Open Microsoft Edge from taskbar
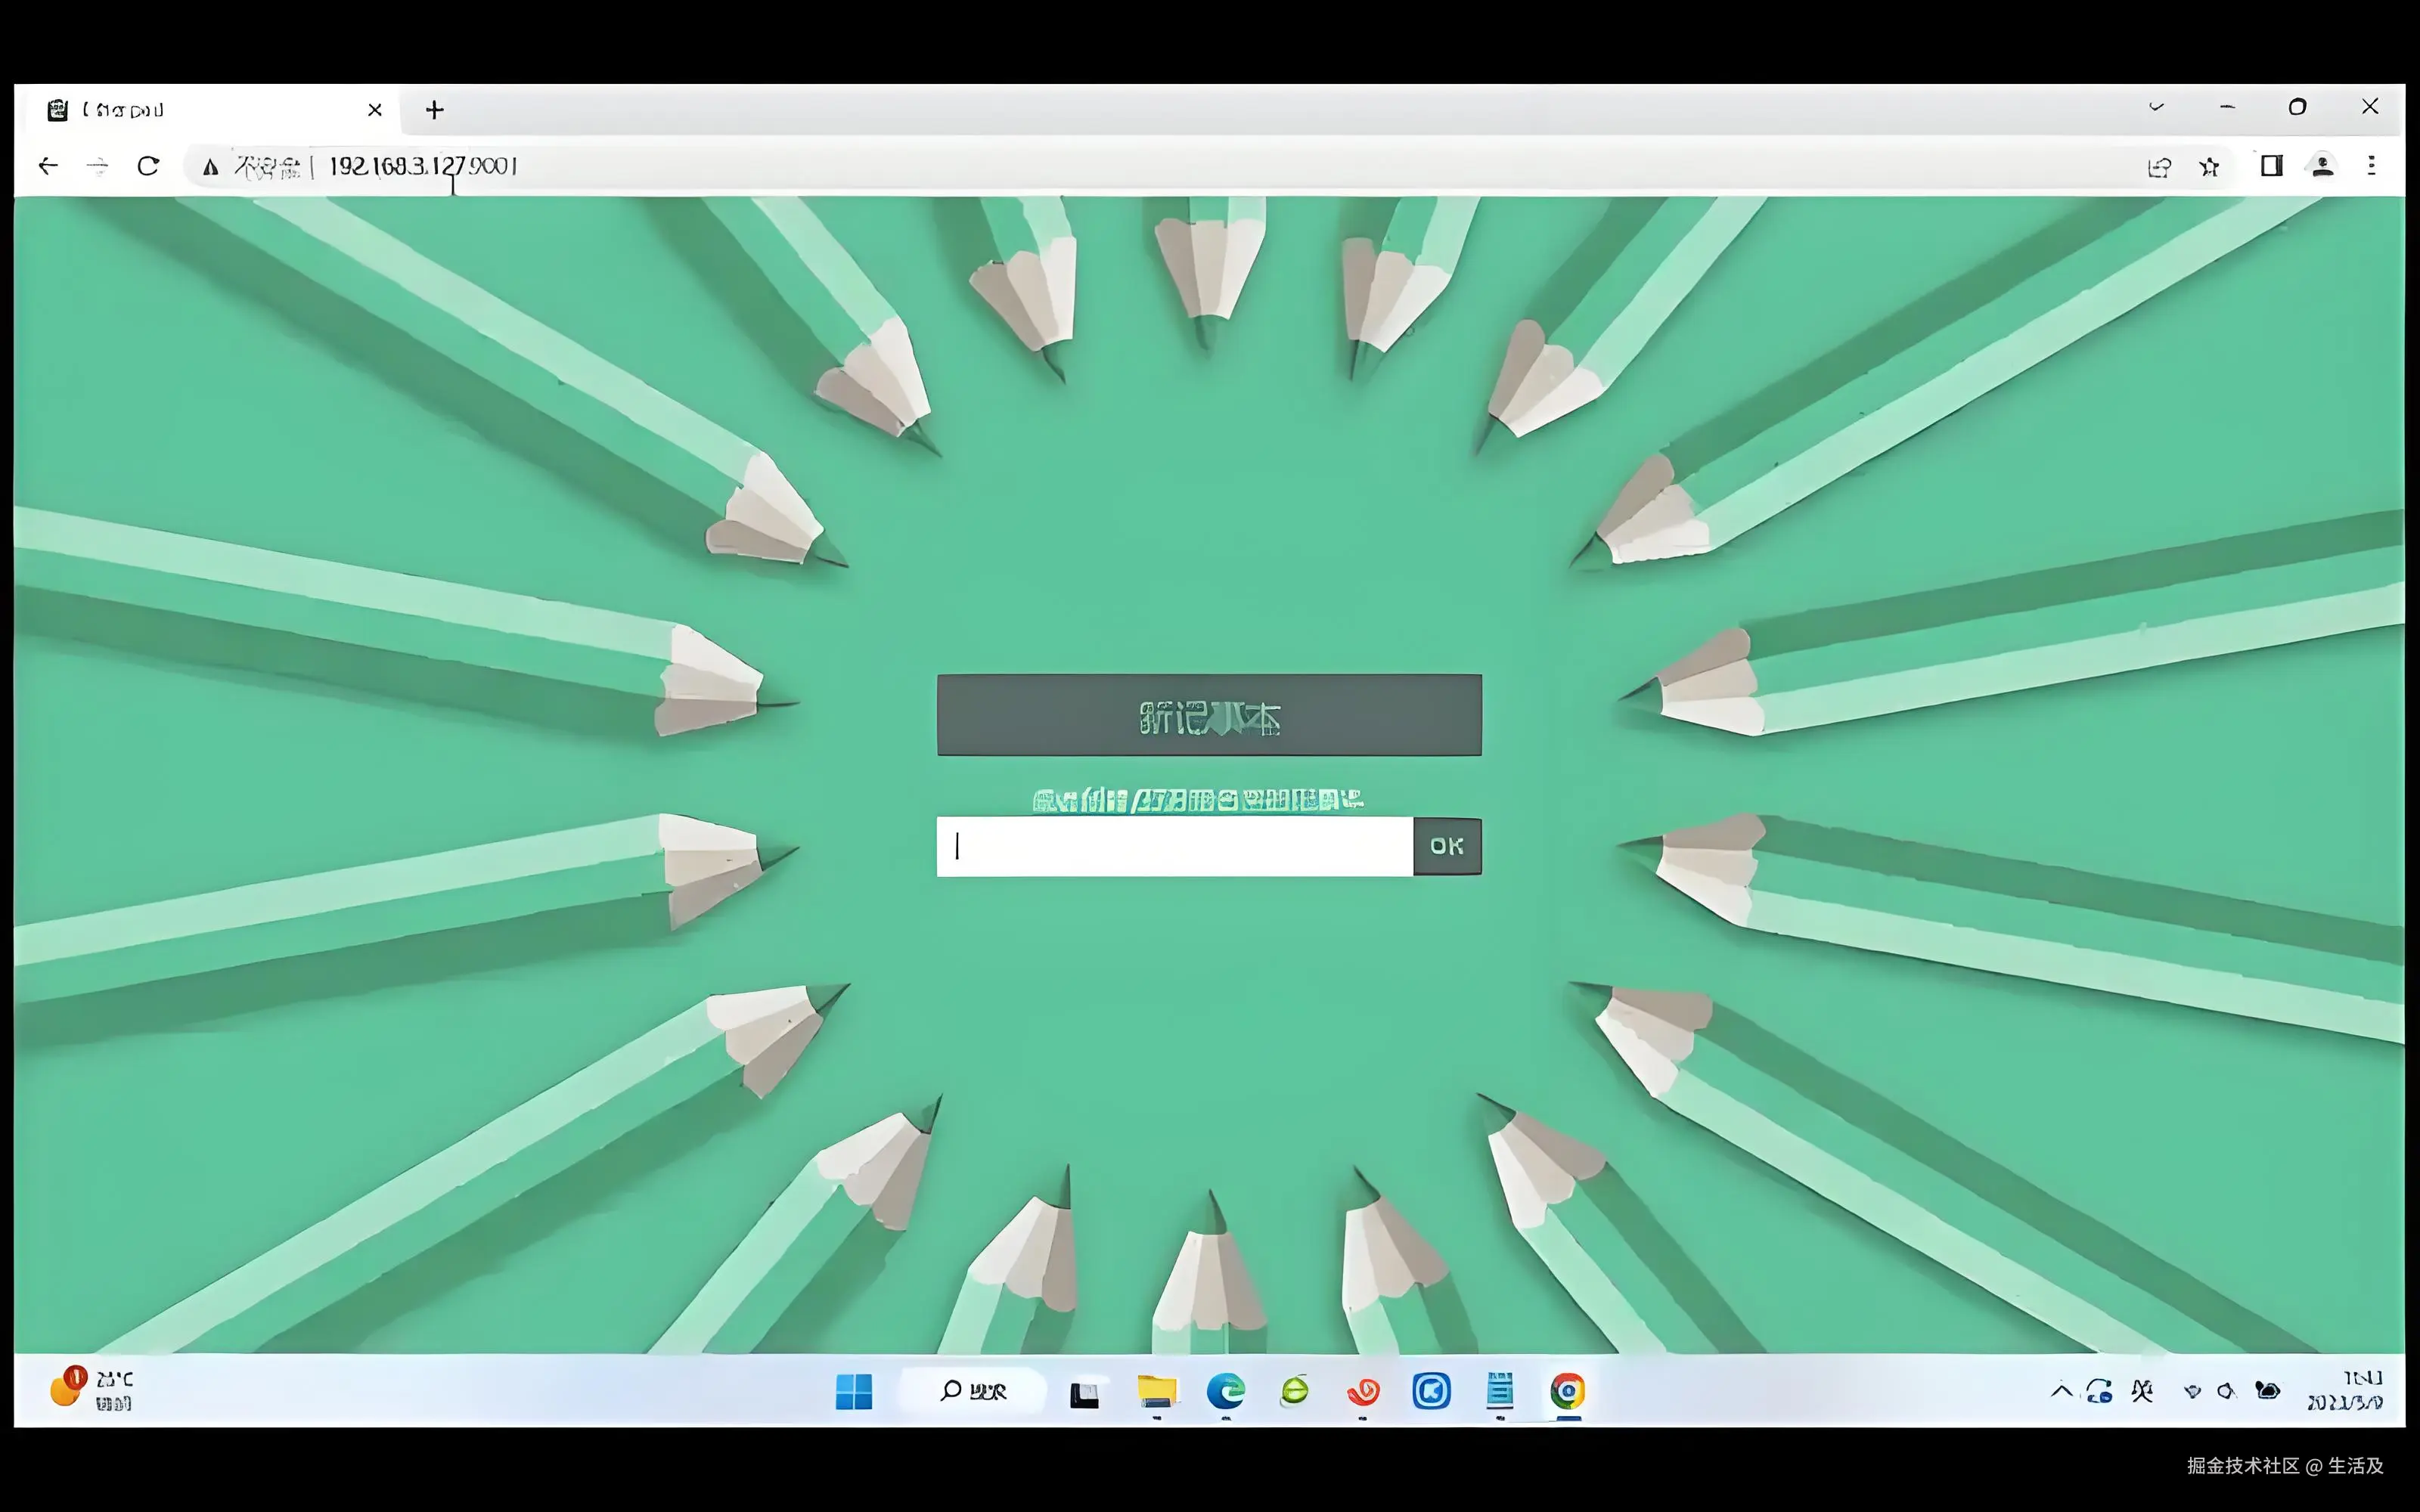The height and width of the screenshot is (1512, 2420). click(x=1225, y=1391)
